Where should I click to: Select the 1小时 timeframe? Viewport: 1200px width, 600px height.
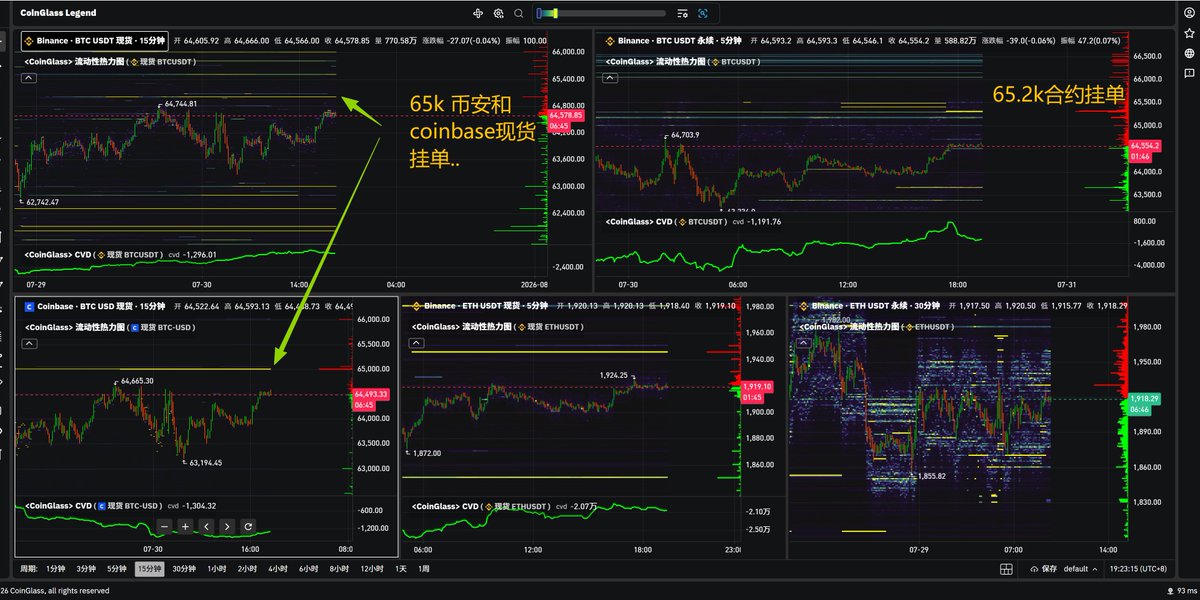pyautogui.click(x=217, y=569)
